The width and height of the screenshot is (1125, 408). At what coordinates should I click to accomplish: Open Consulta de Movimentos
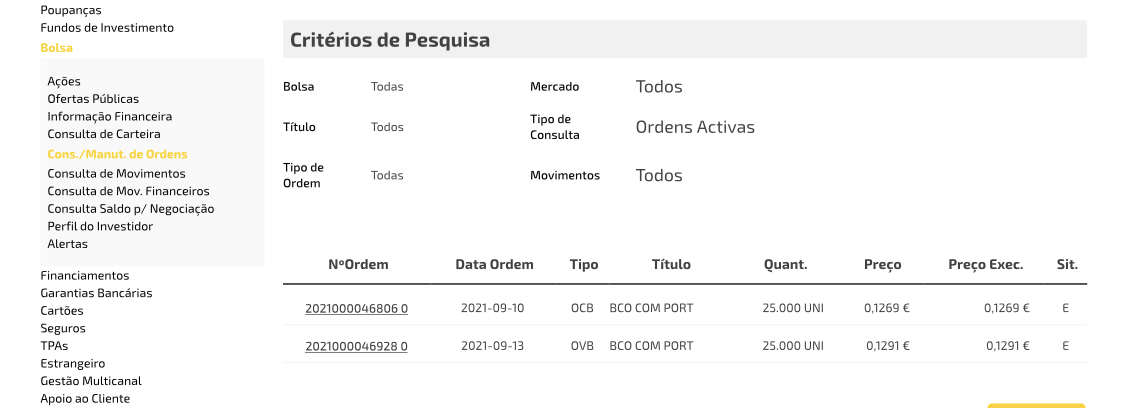pos(116,173)
